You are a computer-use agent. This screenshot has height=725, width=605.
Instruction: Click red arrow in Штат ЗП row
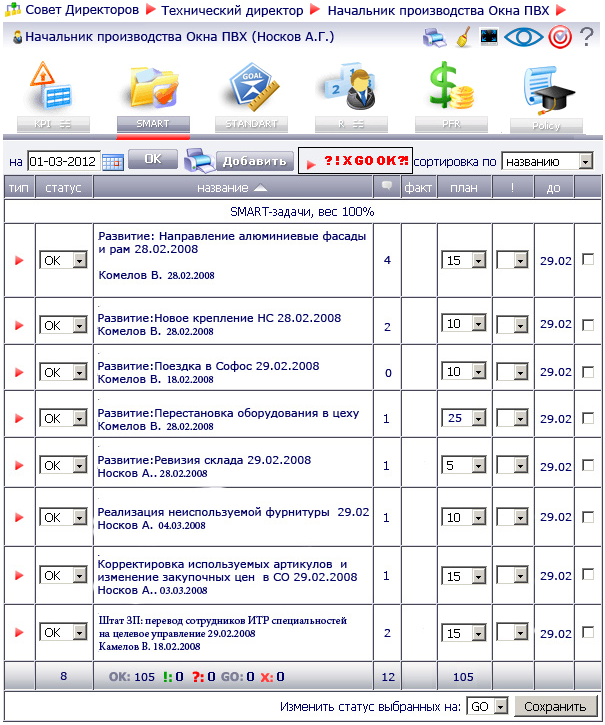click(19, 633)
